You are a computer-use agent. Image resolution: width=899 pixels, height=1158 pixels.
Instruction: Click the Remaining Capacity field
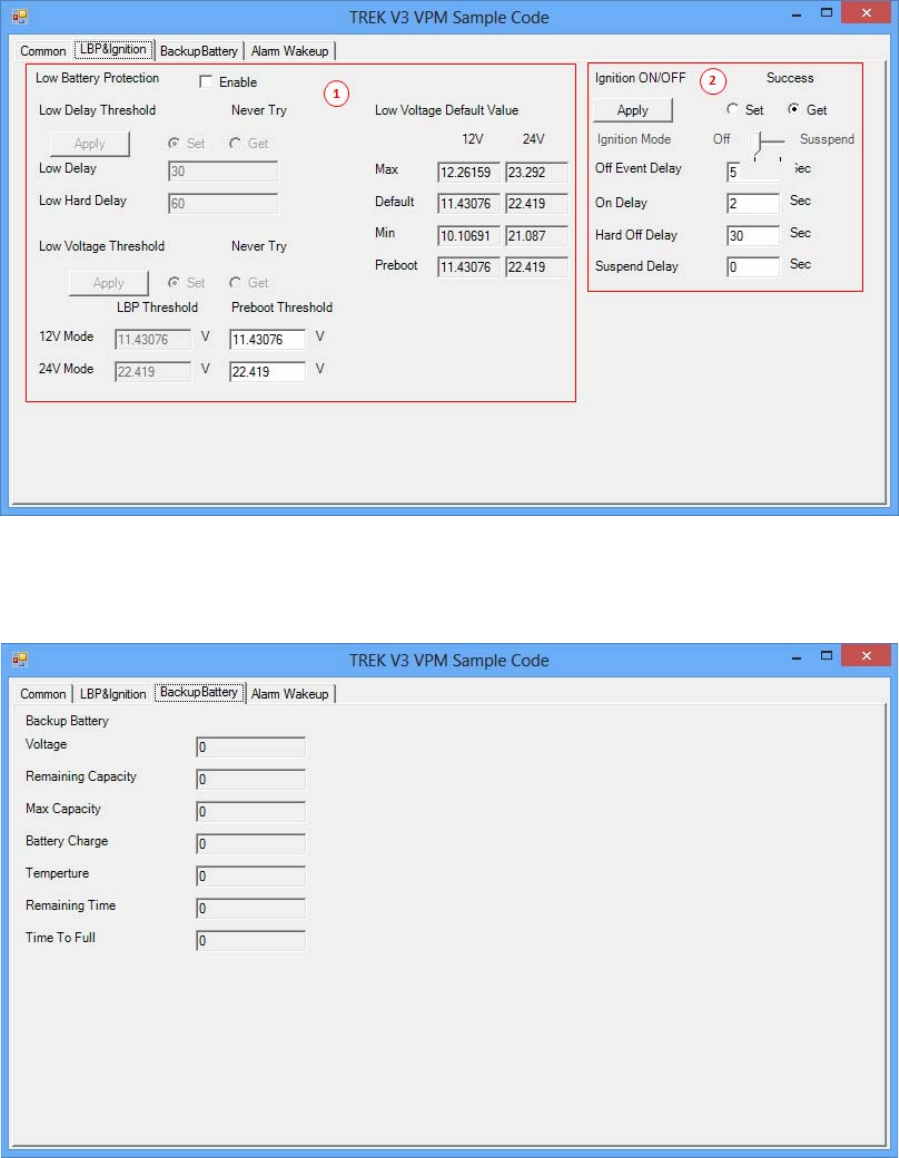250,779
